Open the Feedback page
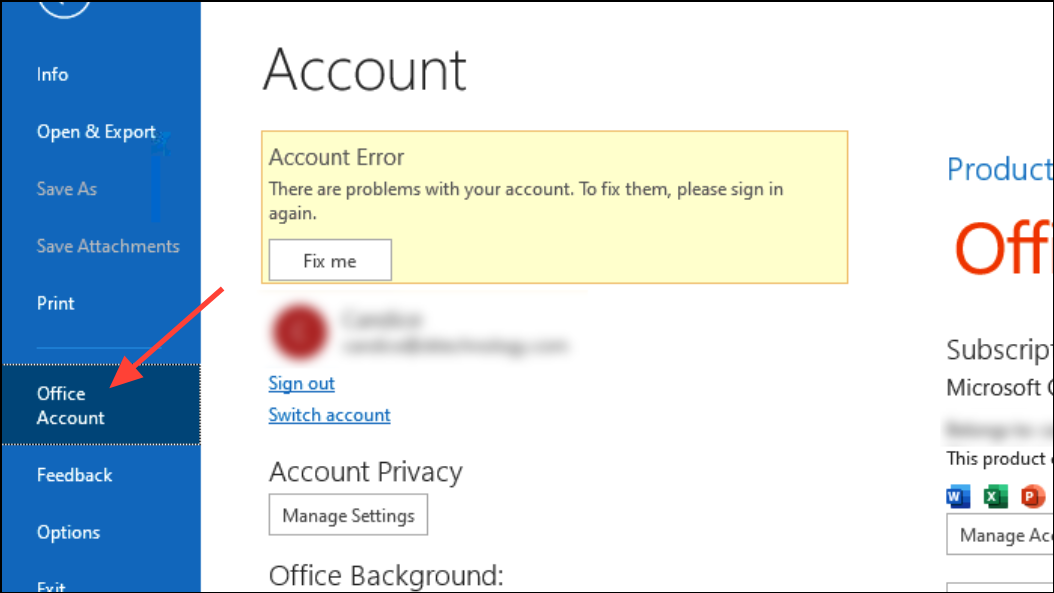This screenshot has width=1054, height=593. (75, 475)
